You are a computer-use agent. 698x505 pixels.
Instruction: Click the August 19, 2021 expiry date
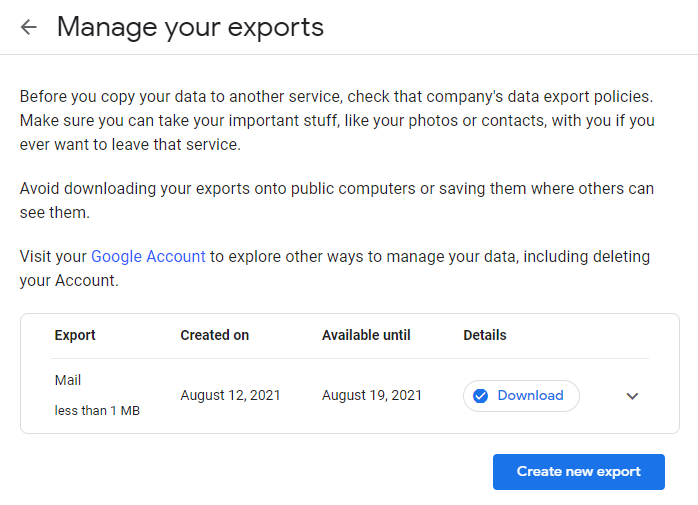pos(372,396)
